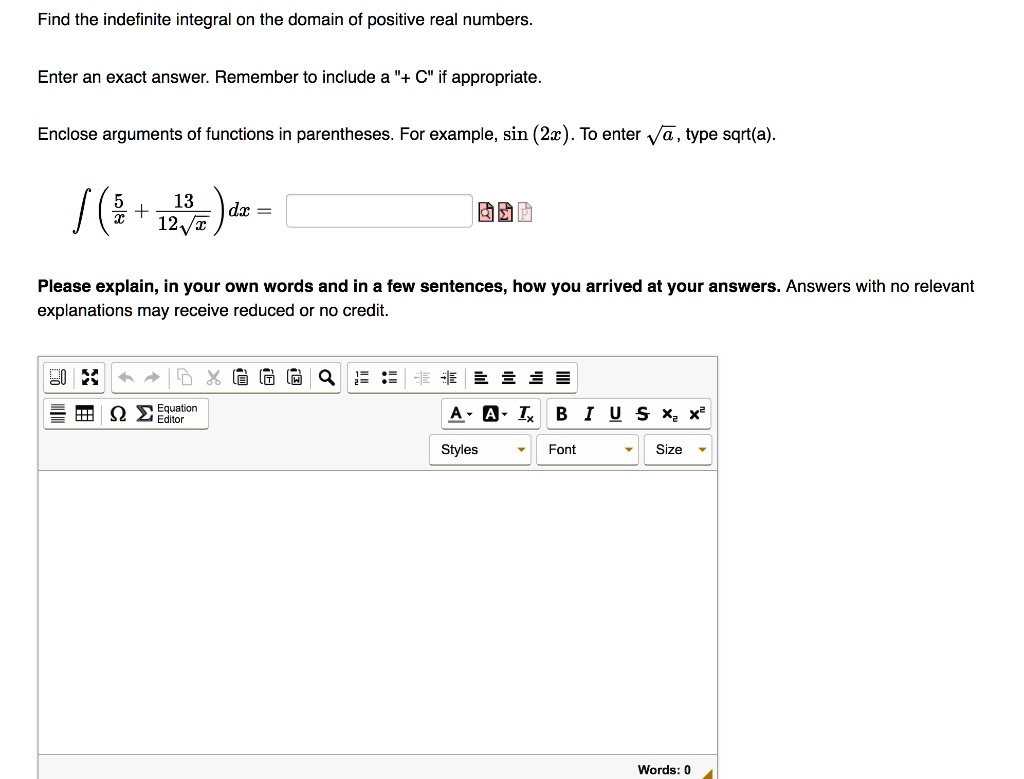Open the text color picker
This screenshot has height=779, width=1024.
pyautogui.click(x=460, y=413)
